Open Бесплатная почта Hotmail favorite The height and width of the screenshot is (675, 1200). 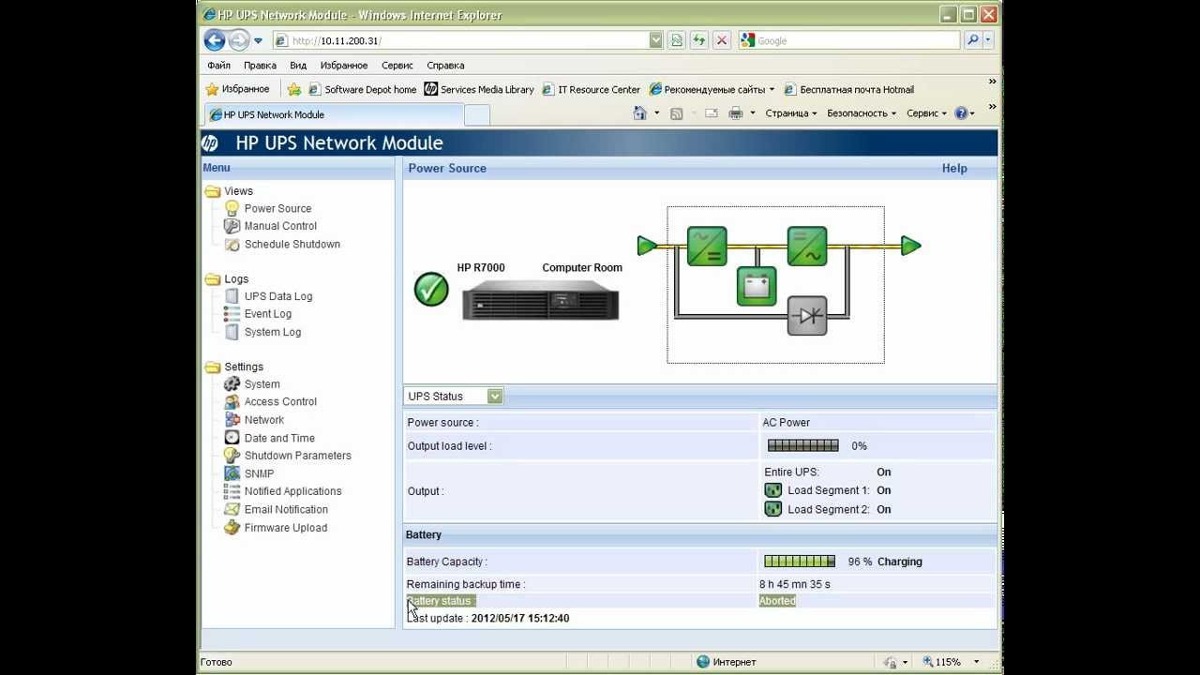pyautogui.click(x=849, y=89)
